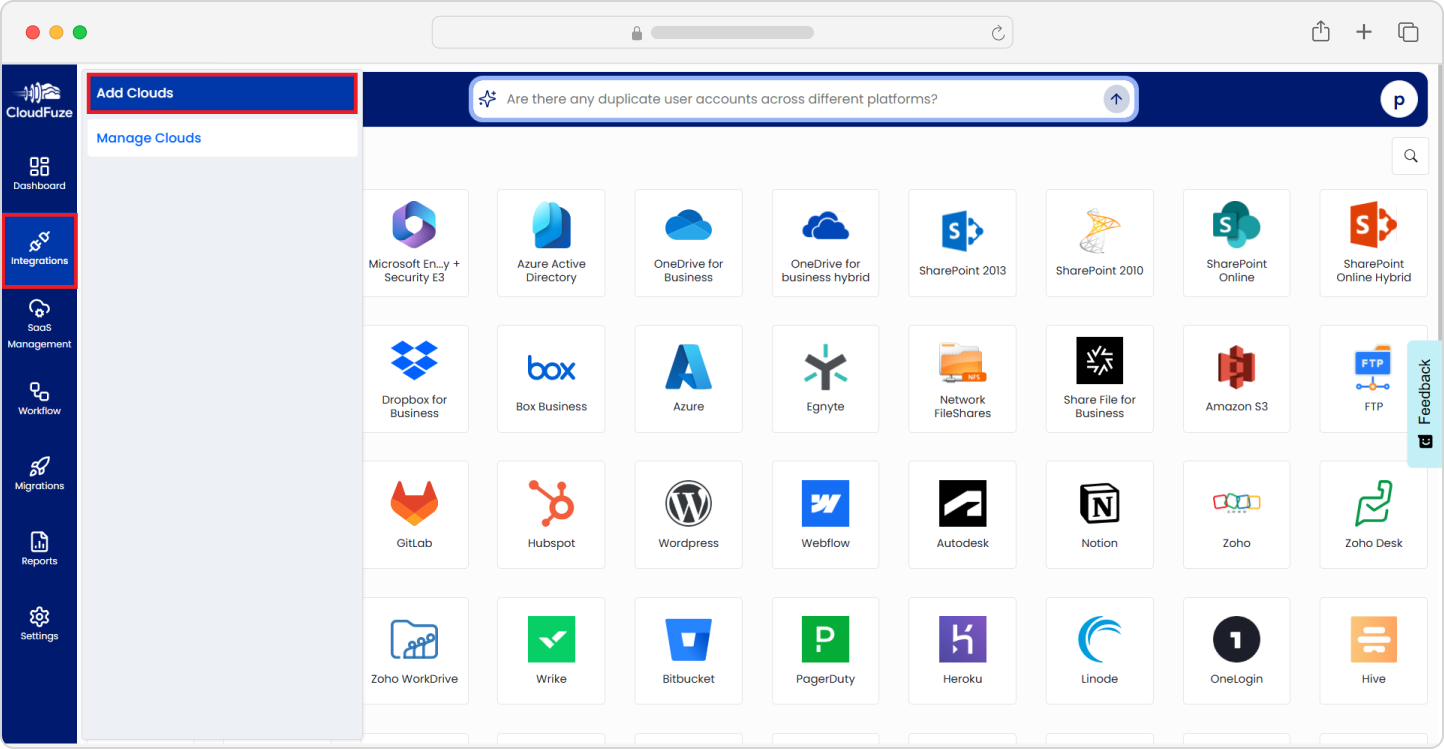Click the AI sparkle icon in search bar

coord(487,99)
